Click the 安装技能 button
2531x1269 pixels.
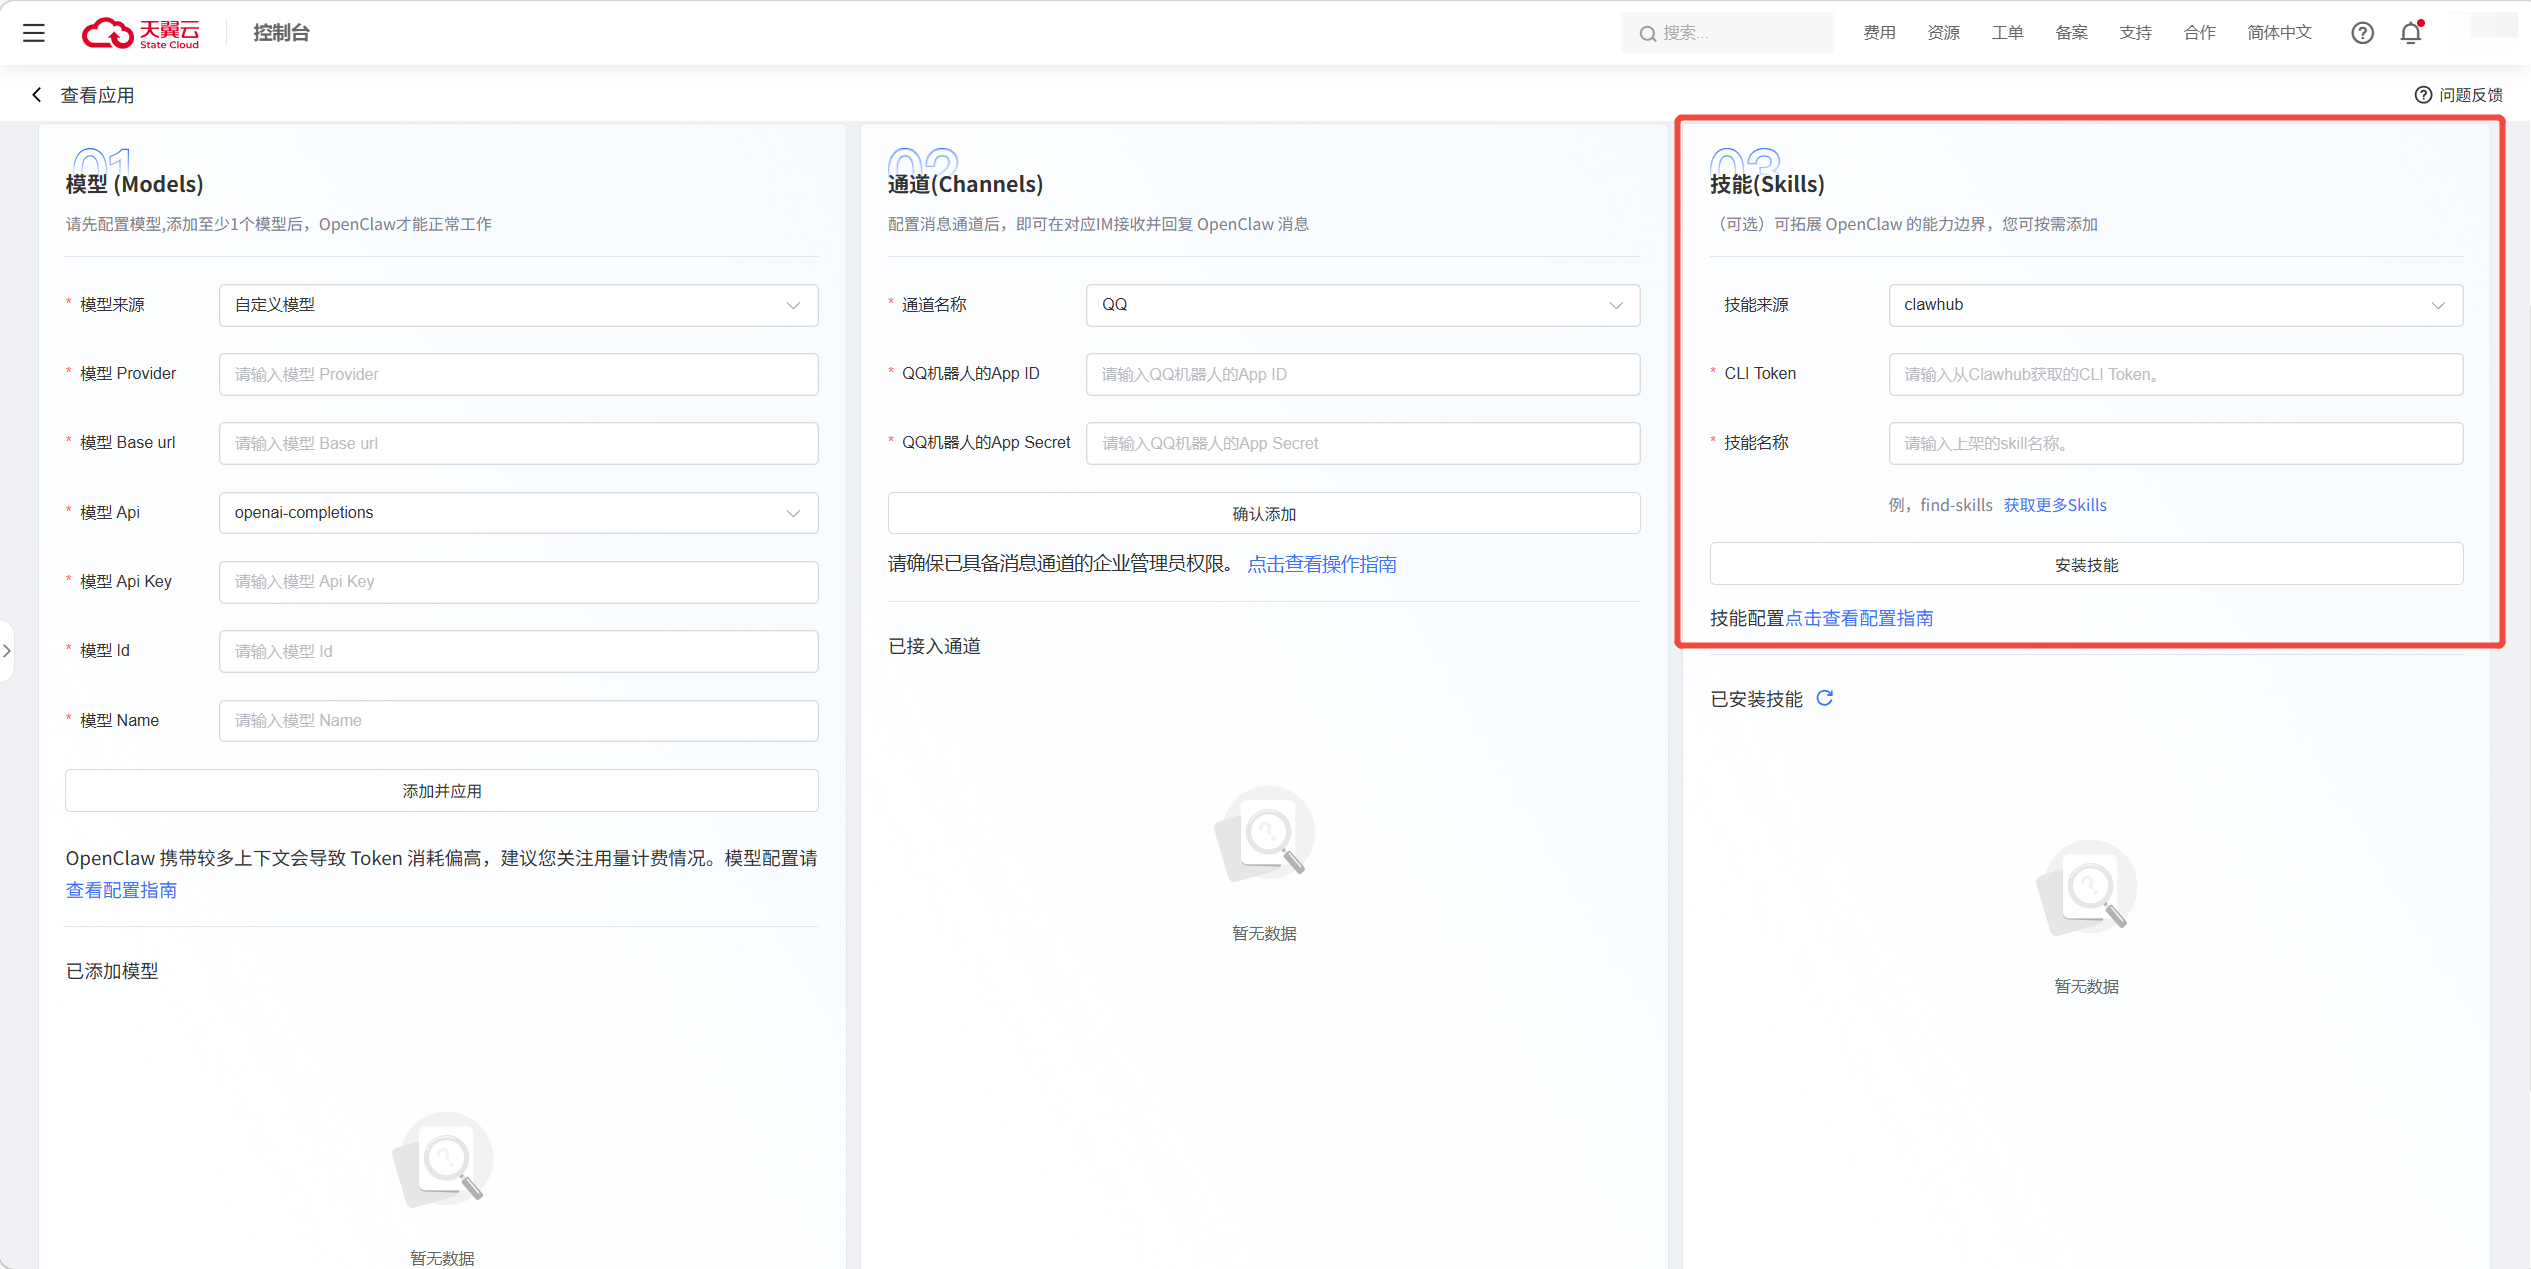tap(2086, 565)
